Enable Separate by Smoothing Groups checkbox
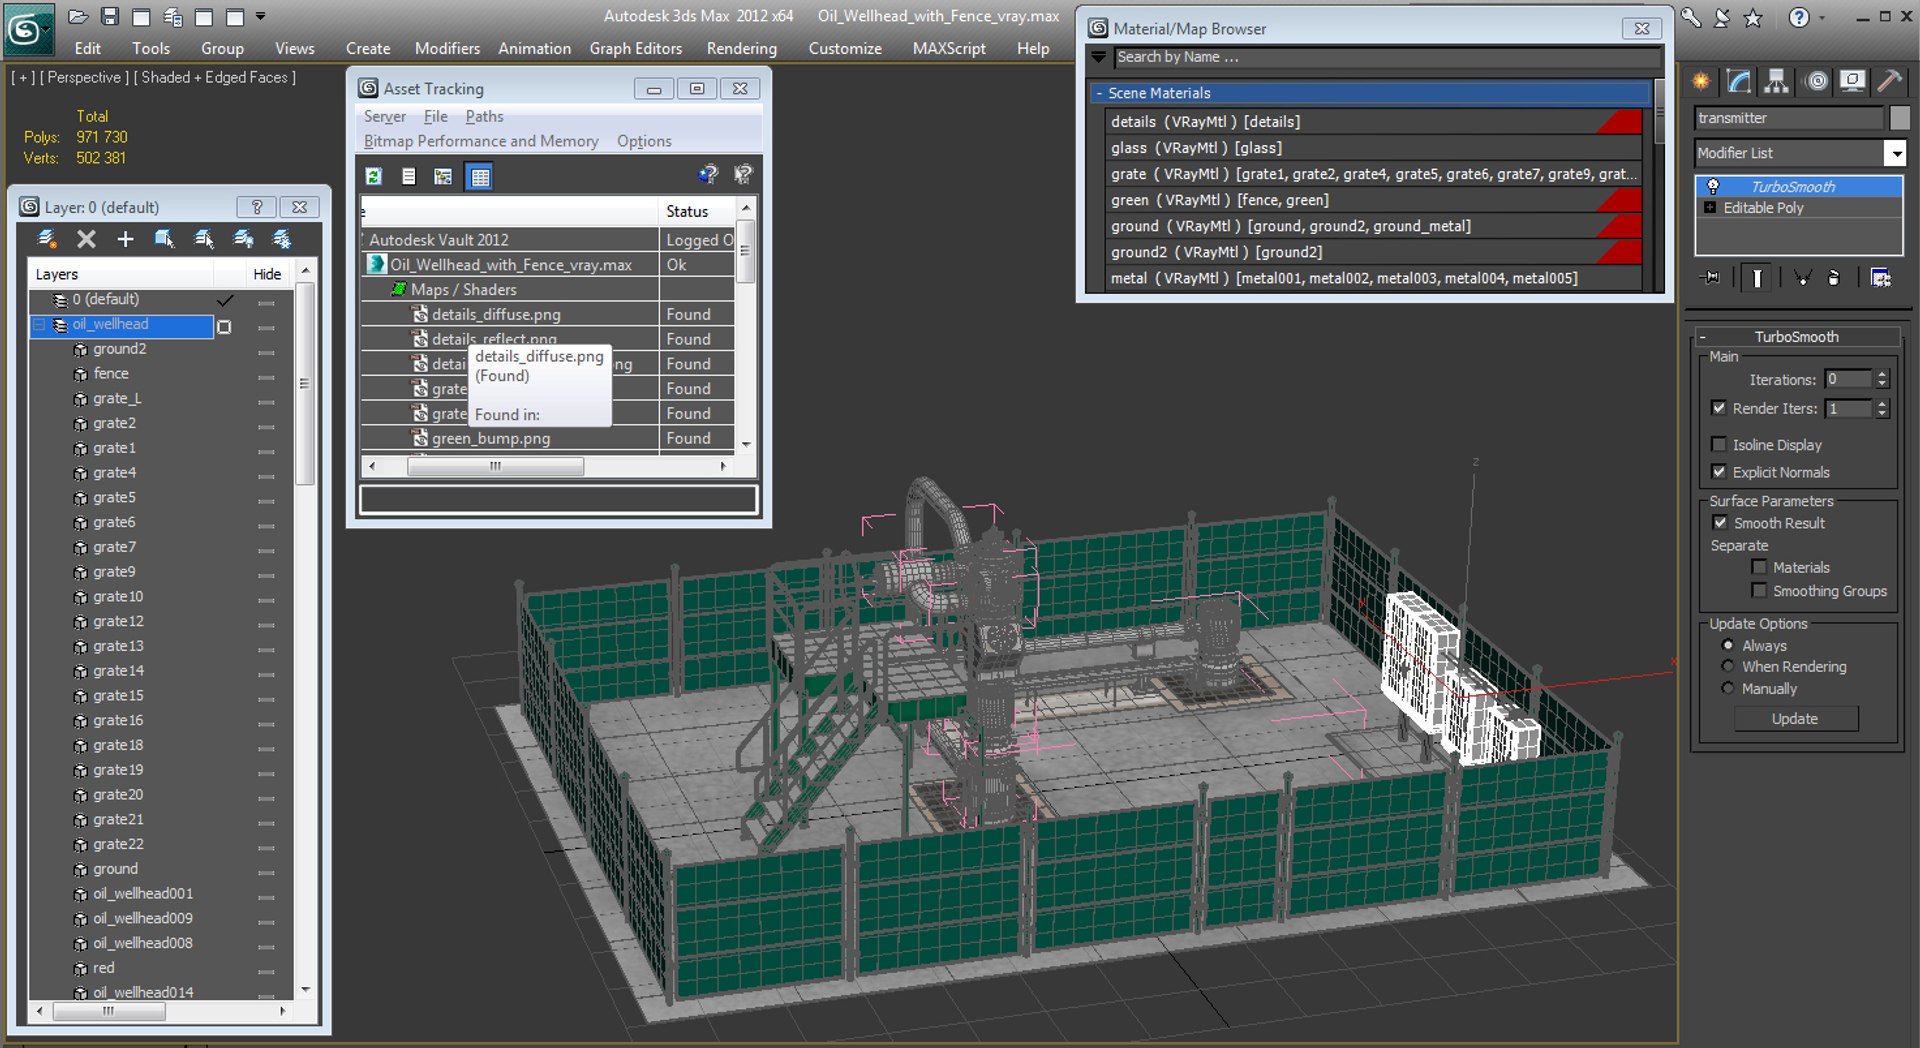 point(1759,591)
